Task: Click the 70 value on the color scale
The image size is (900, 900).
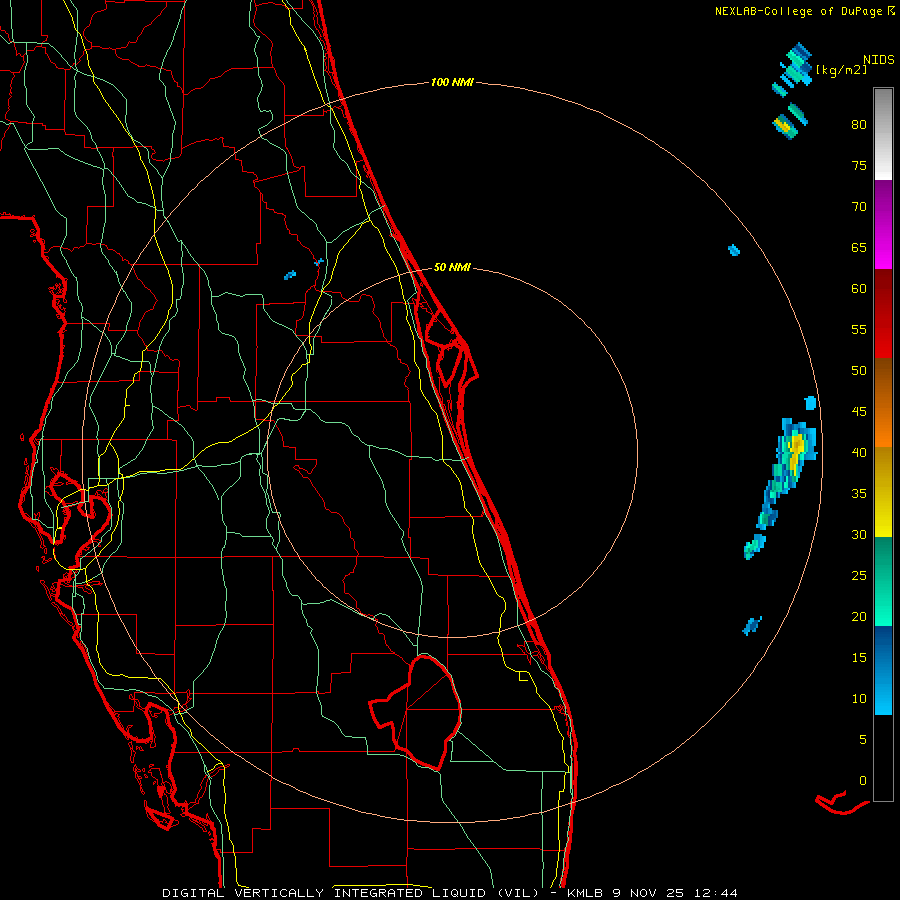Action: pyautogui.click(x=859, y=207)
